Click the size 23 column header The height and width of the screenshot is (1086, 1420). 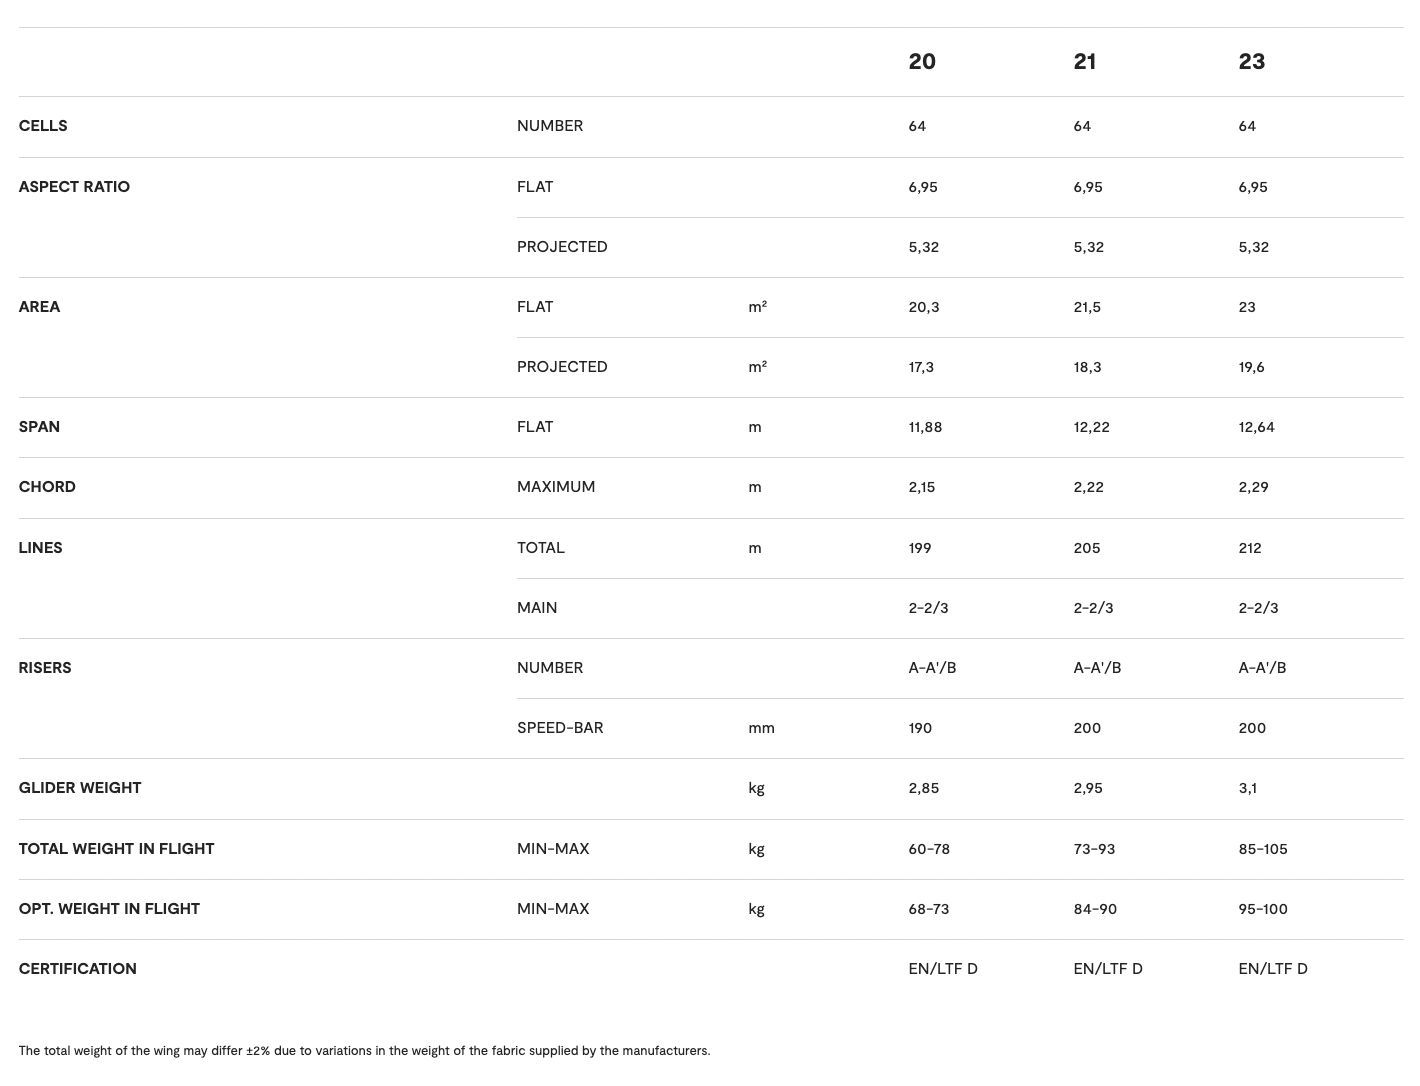[x=1251, y=62]
